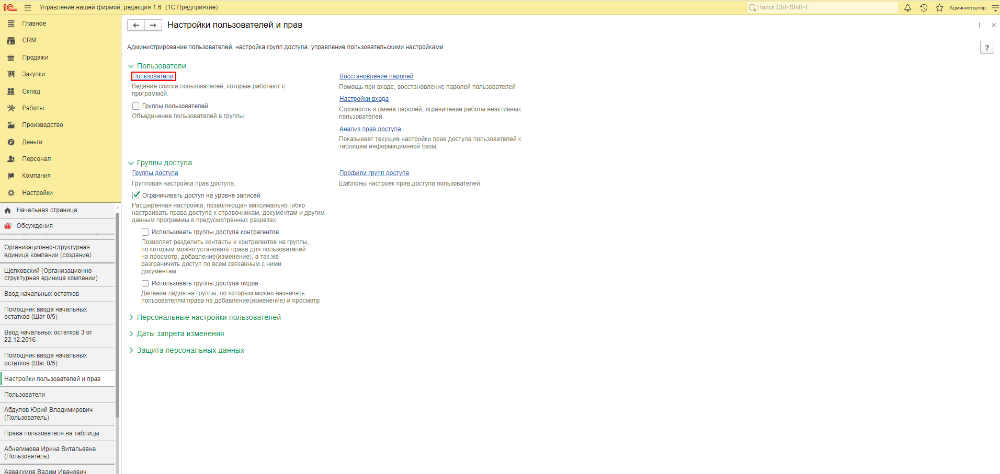
Task: Switch to Ввод начальных остатков 3 от 22.12.2016
Action: [x=58, y=336]
